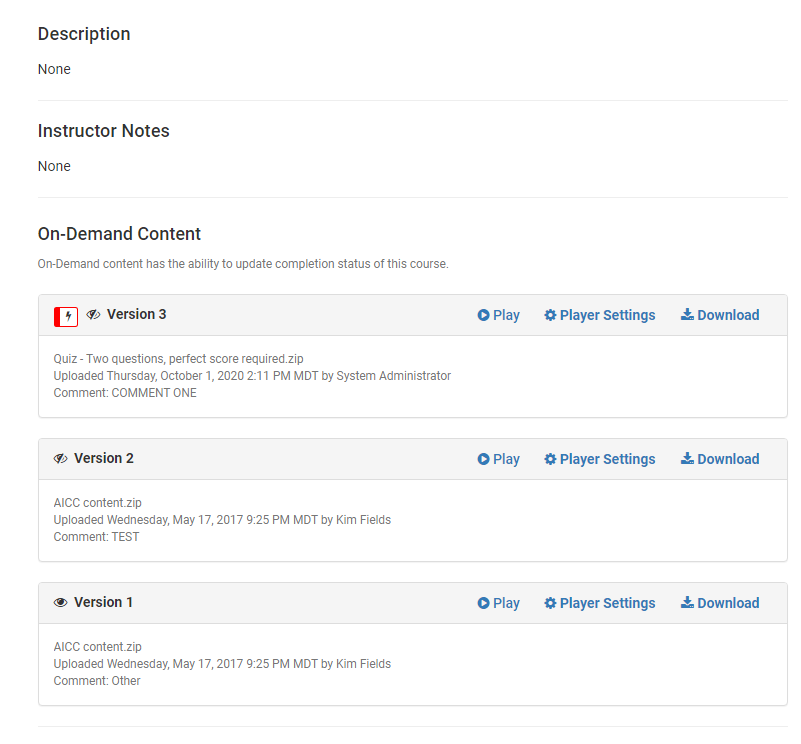
Task: Open Player Settings for Version 1
Action: 600,603
